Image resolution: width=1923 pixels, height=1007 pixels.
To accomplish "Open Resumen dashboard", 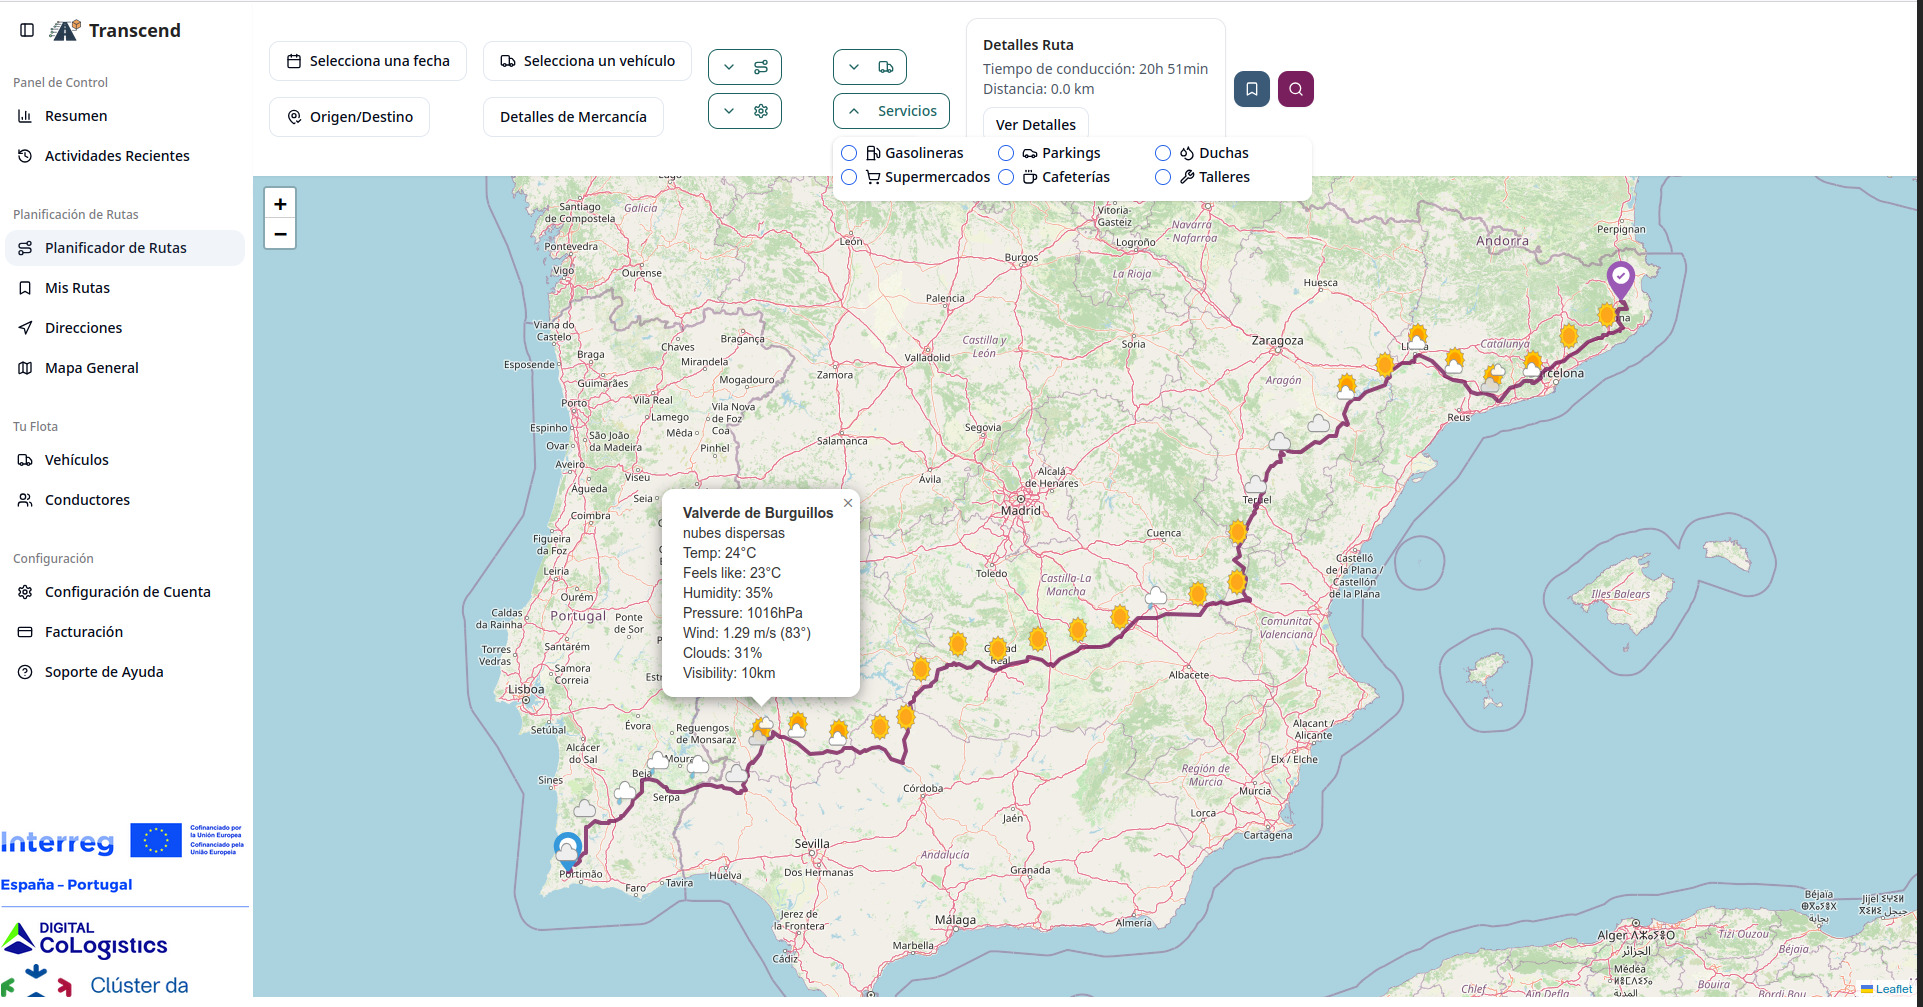I will click(x=76, y=116).
